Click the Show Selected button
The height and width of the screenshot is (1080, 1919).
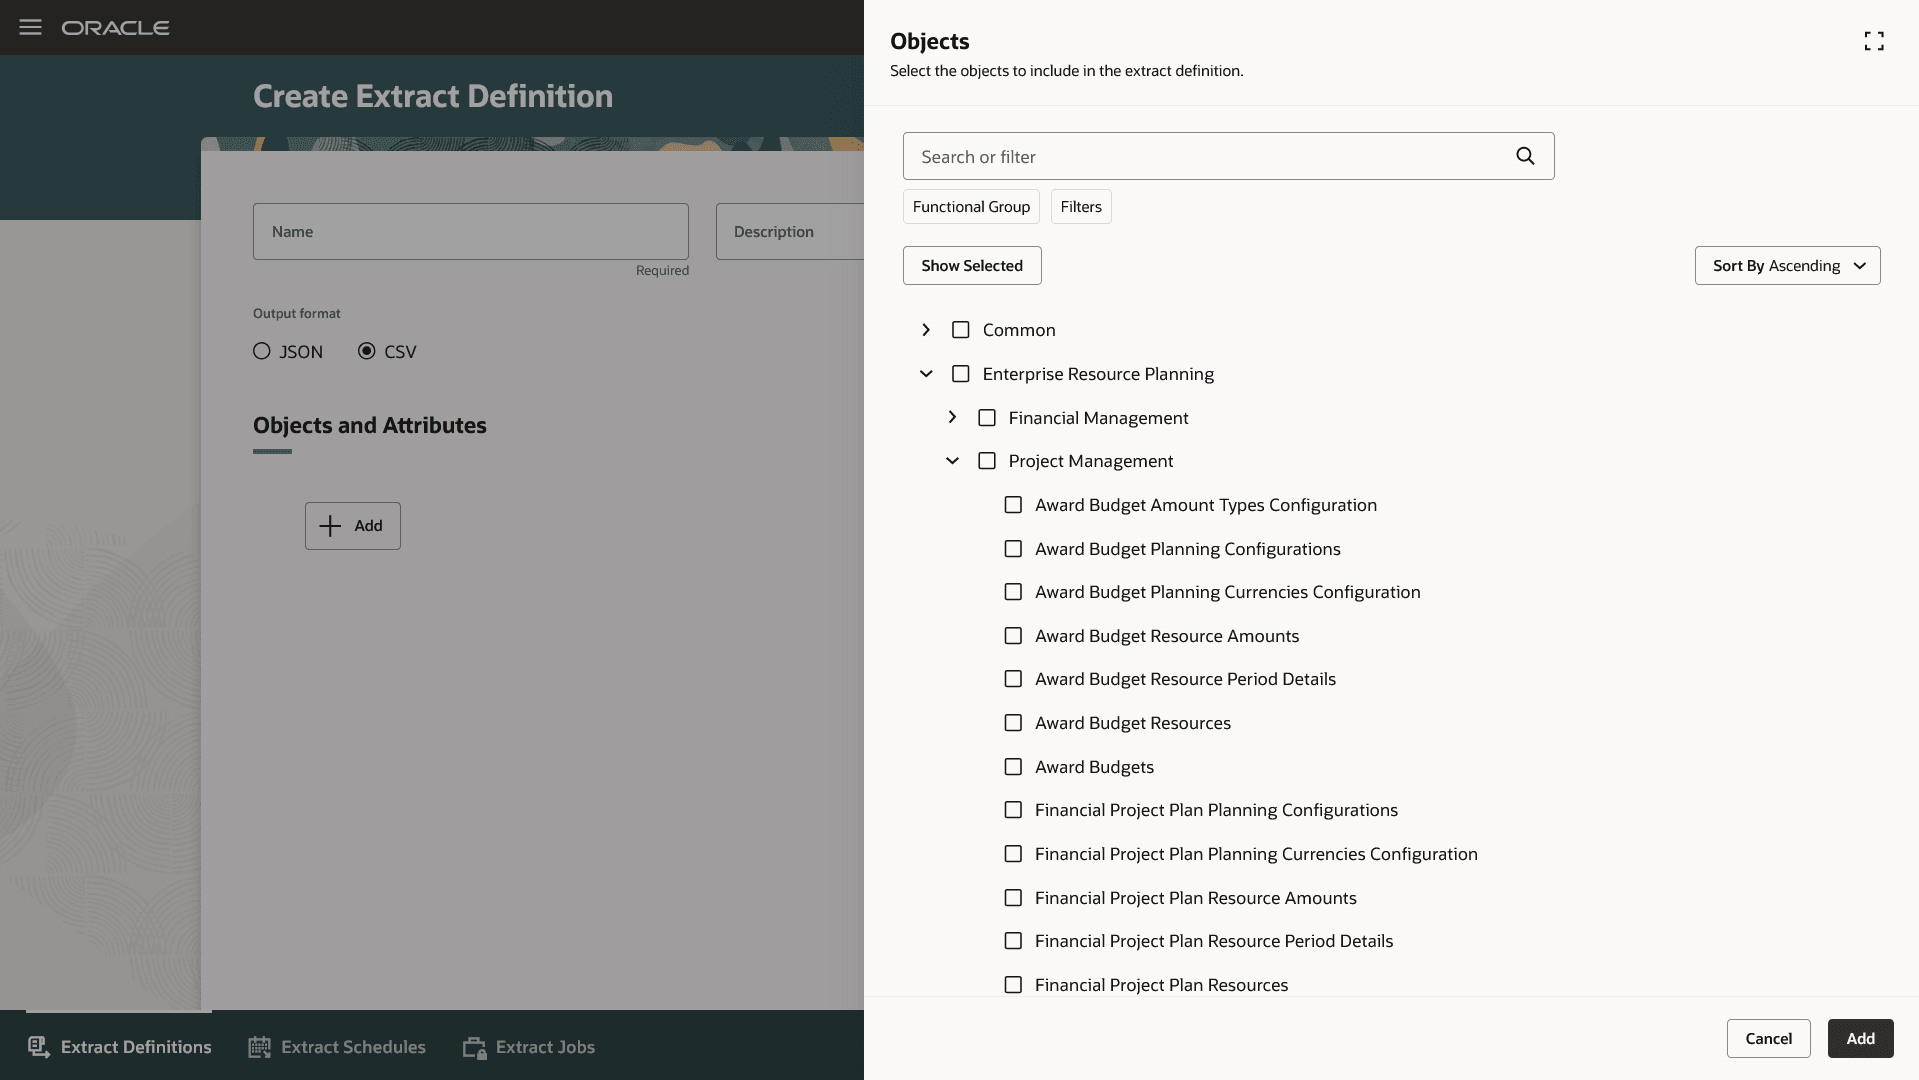click(972, 265)
